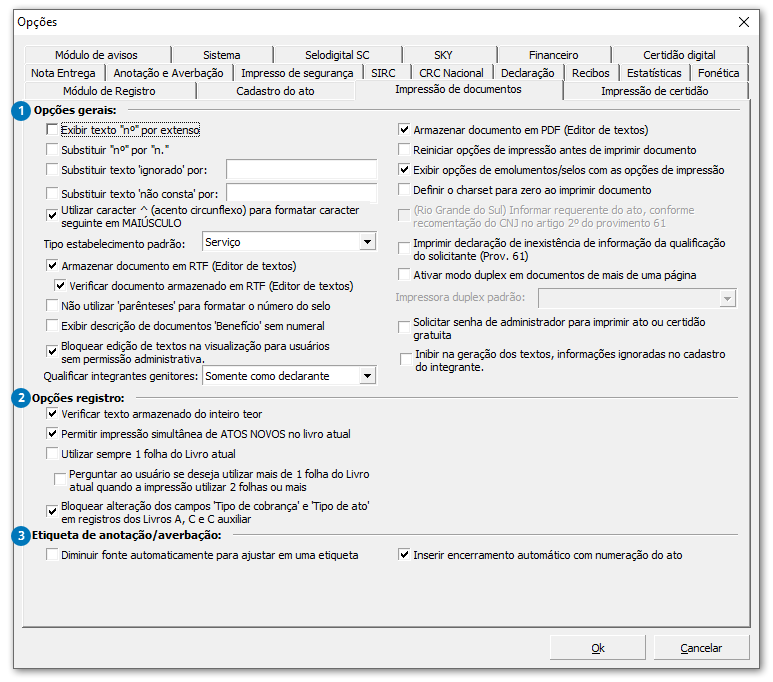The width and height of the screenshot is (773, 682).
Task: Toggle 'Verificar documento armazenado em RTF' checkbox
Action: pyautogui.click(x=60, y=286)
